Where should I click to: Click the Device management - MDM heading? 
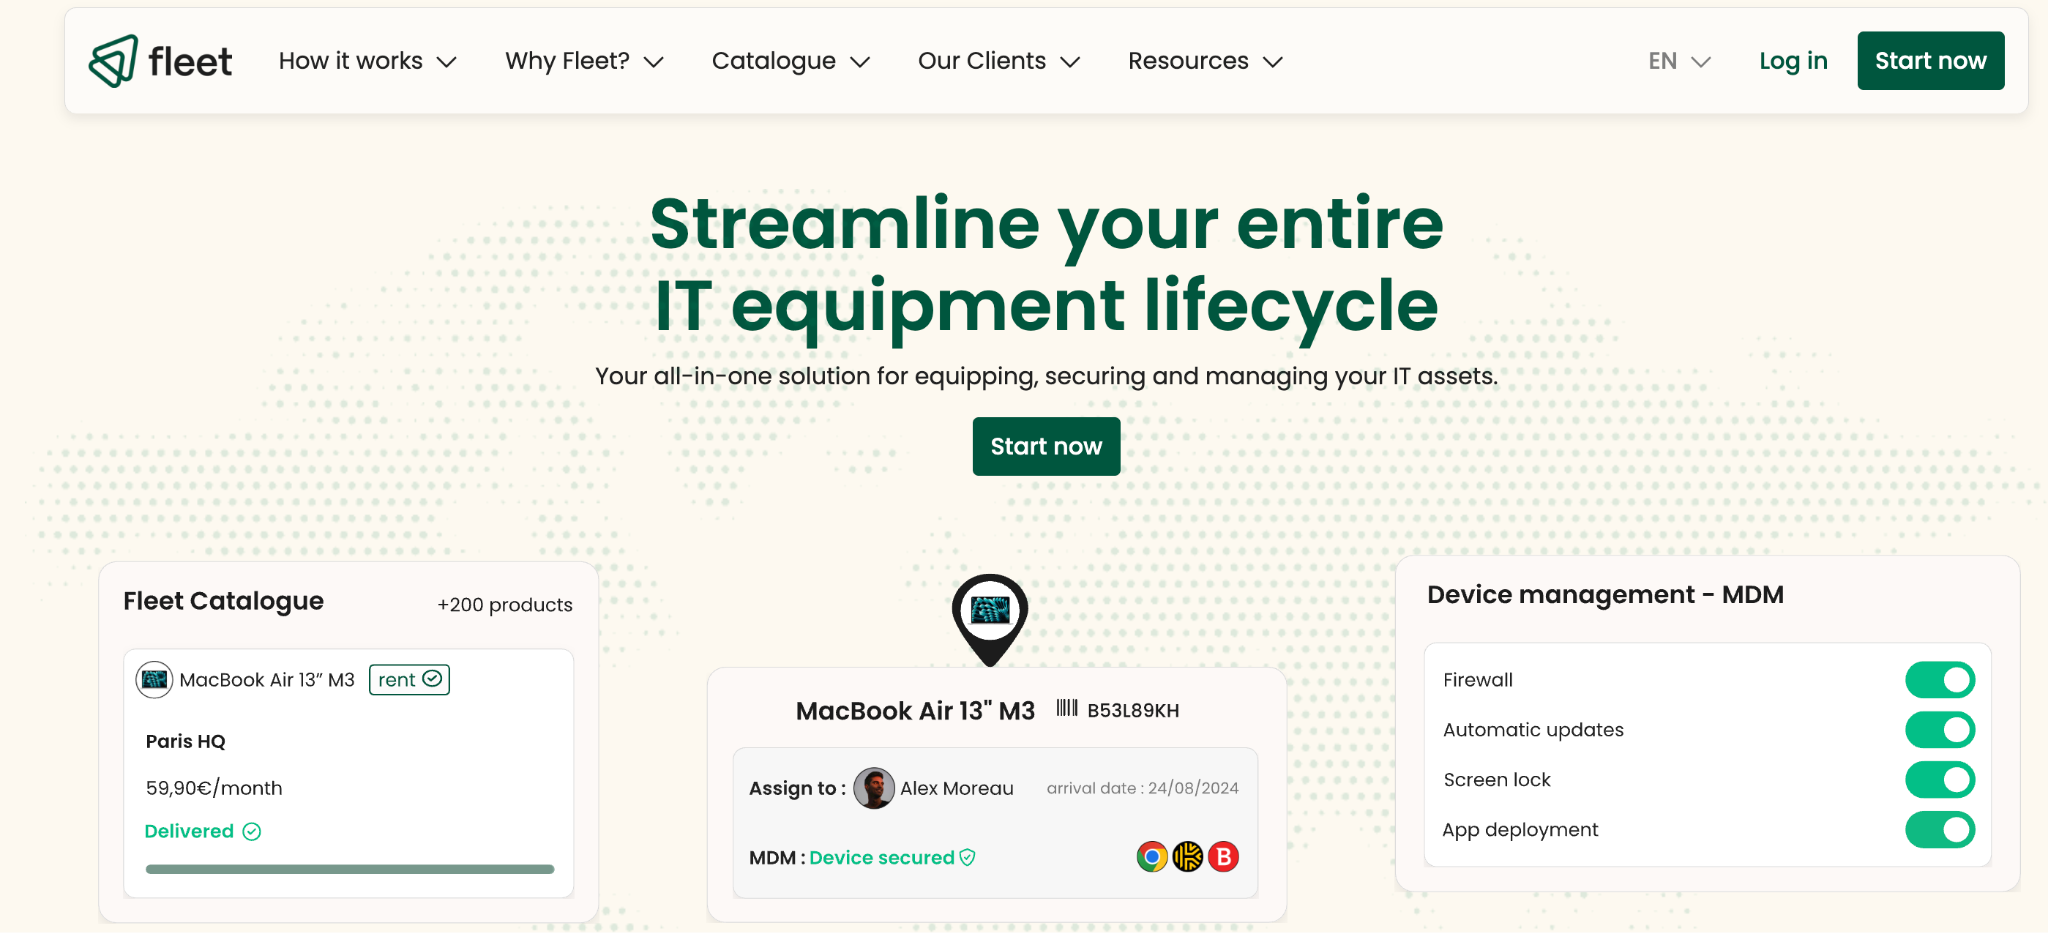(1605, 595)
